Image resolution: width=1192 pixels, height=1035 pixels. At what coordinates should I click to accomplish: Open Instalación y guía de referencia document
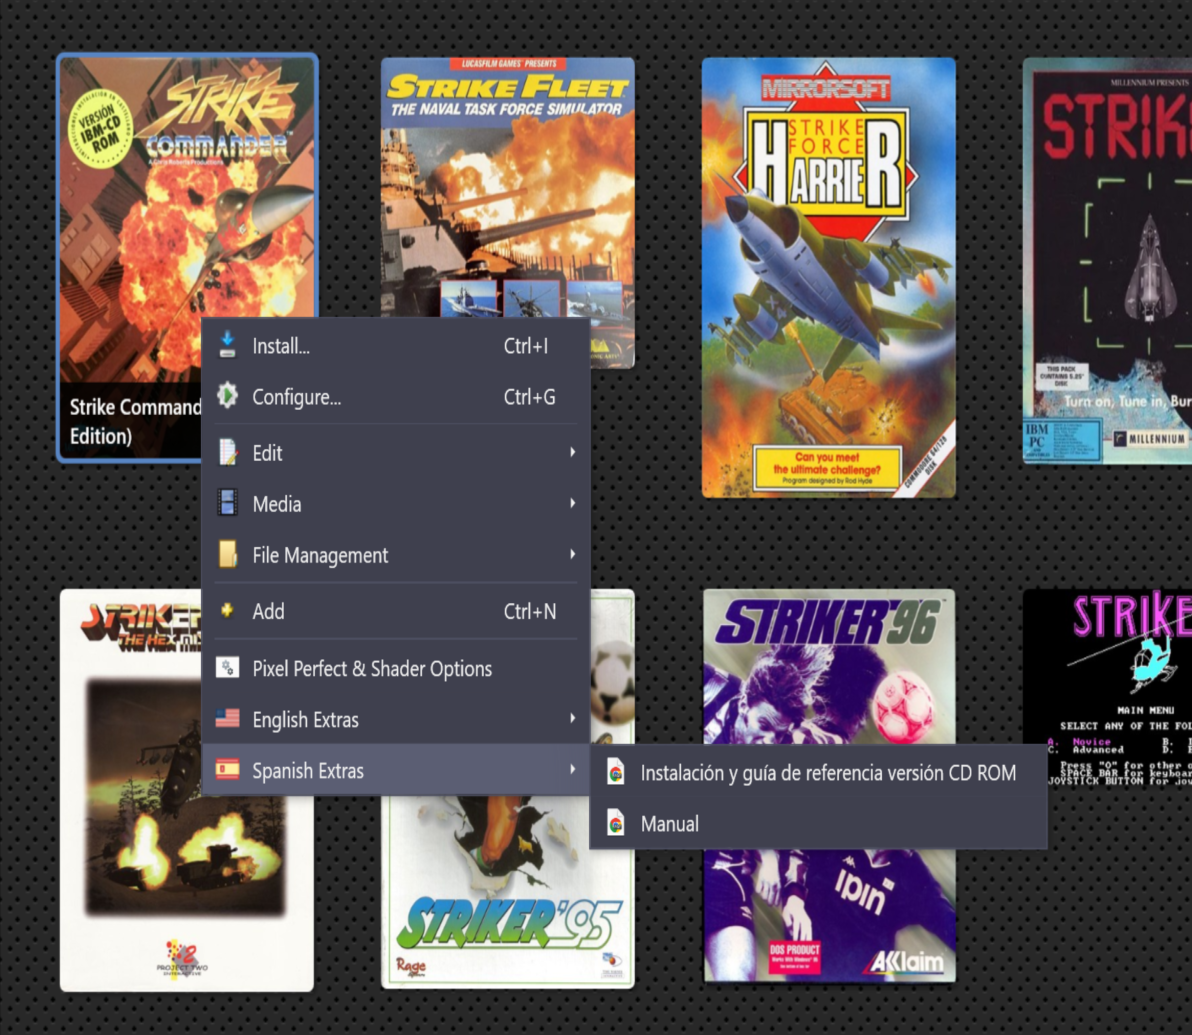[x=827, y=773]
